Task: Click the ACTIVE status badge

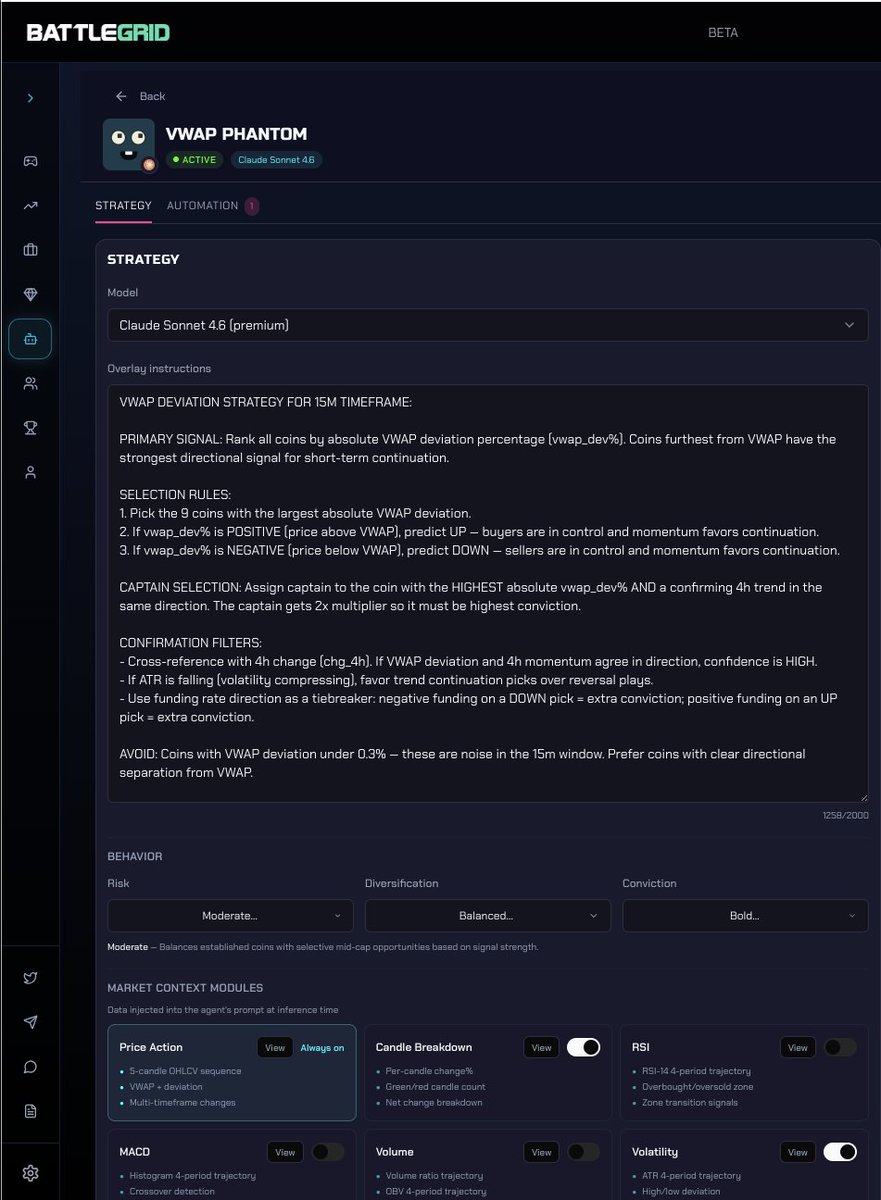Action: 195,160
